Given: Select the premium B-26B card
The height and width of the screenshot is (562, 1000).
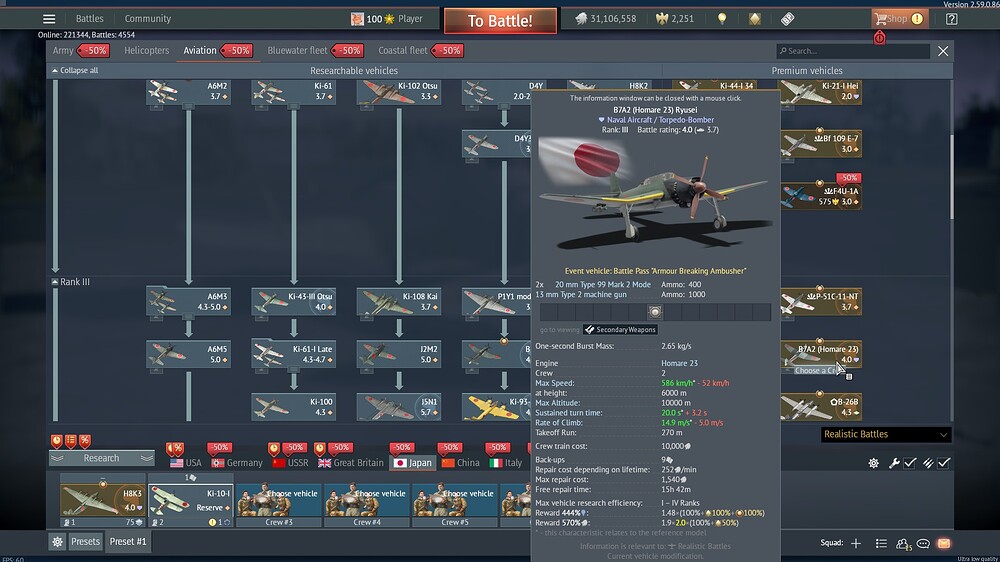Looking at the screenshot, I should [821, 407].
